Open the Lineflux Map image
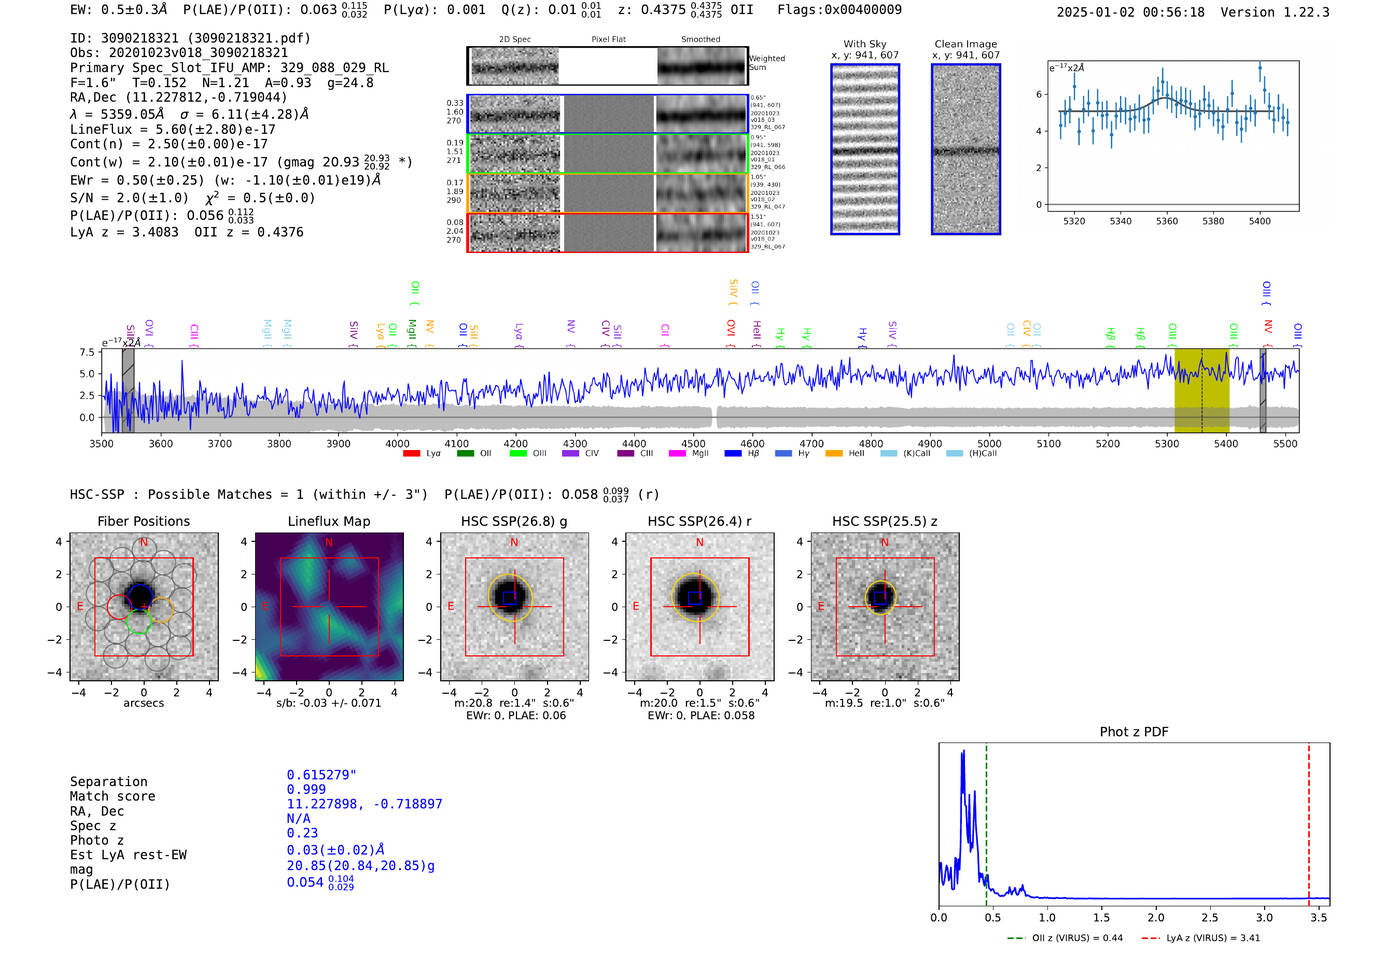The image size is (1400, 953). coord(329,607)
